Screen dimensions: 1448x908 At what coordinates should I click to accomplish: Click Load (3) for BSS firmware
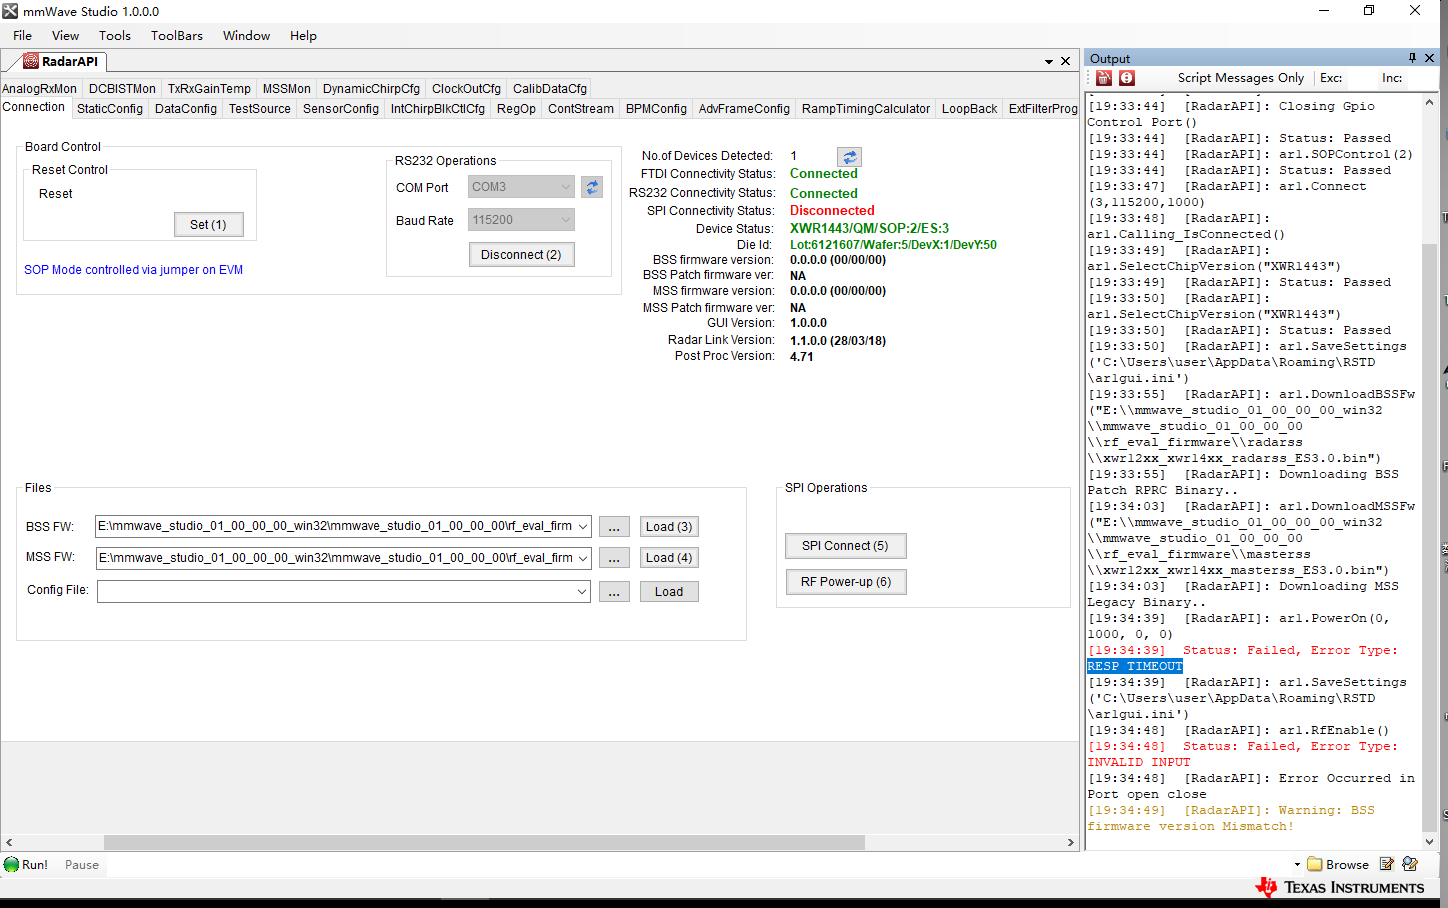pyautogui.click(x=669, y=527)
